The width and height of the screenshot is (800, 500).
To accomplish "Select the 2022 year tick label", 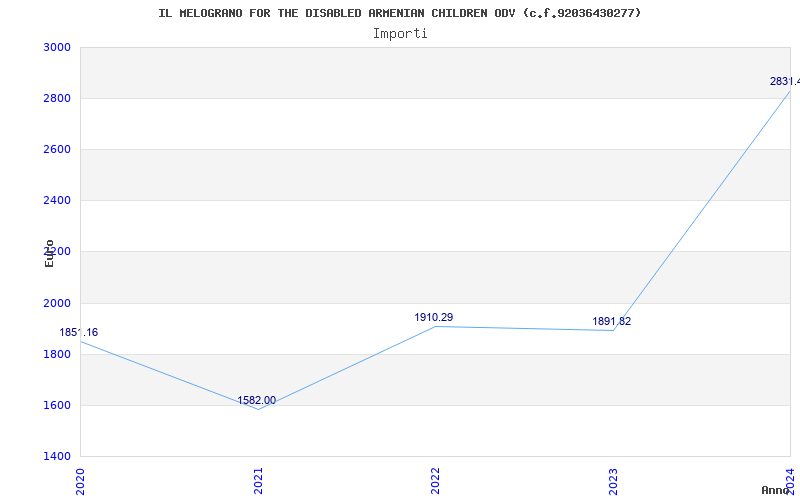I will point(436,480).
